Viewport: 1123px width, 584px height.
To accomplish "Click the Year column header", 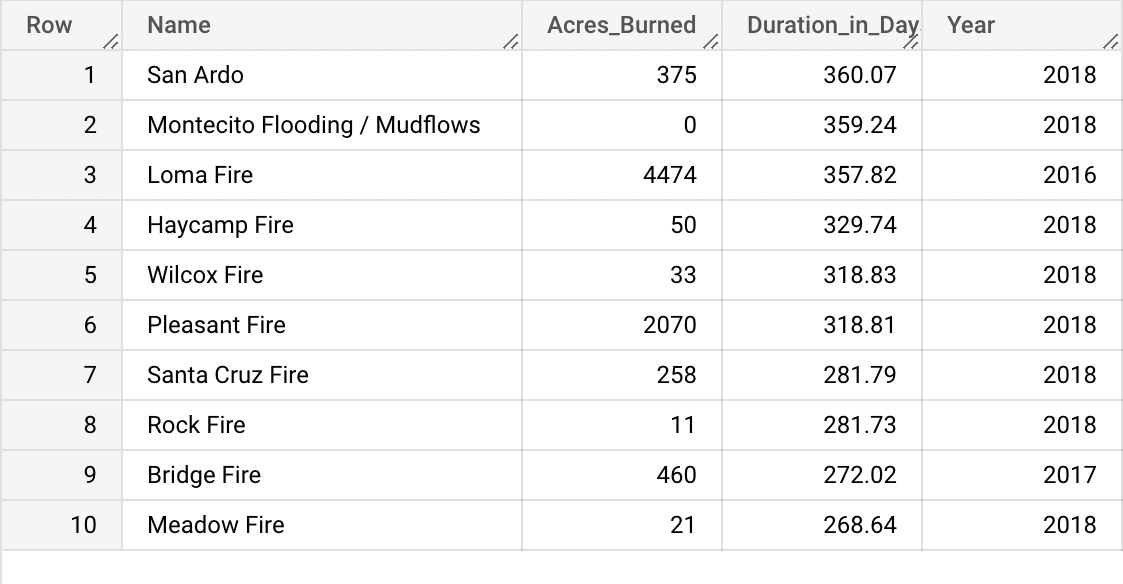I will [x=970, y=26].
